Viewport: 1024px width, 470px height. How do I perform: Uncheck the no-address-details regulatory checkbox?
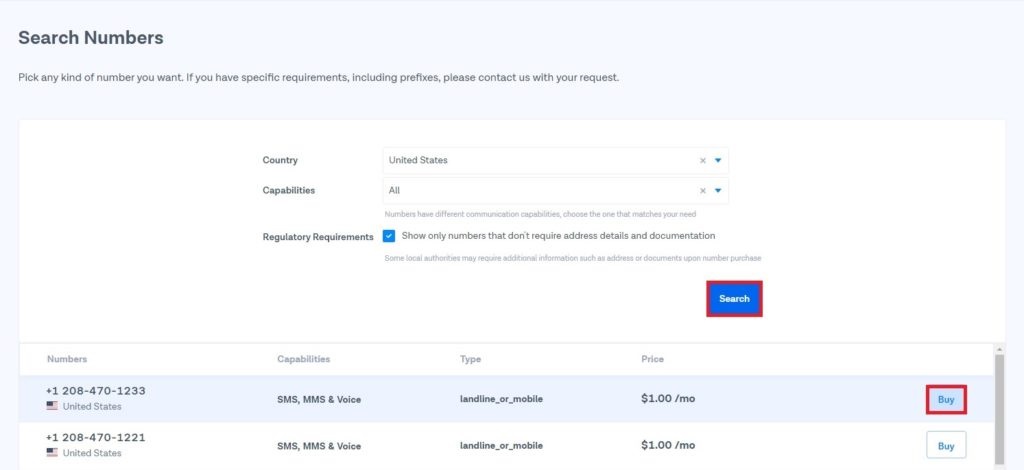point(389,236)
